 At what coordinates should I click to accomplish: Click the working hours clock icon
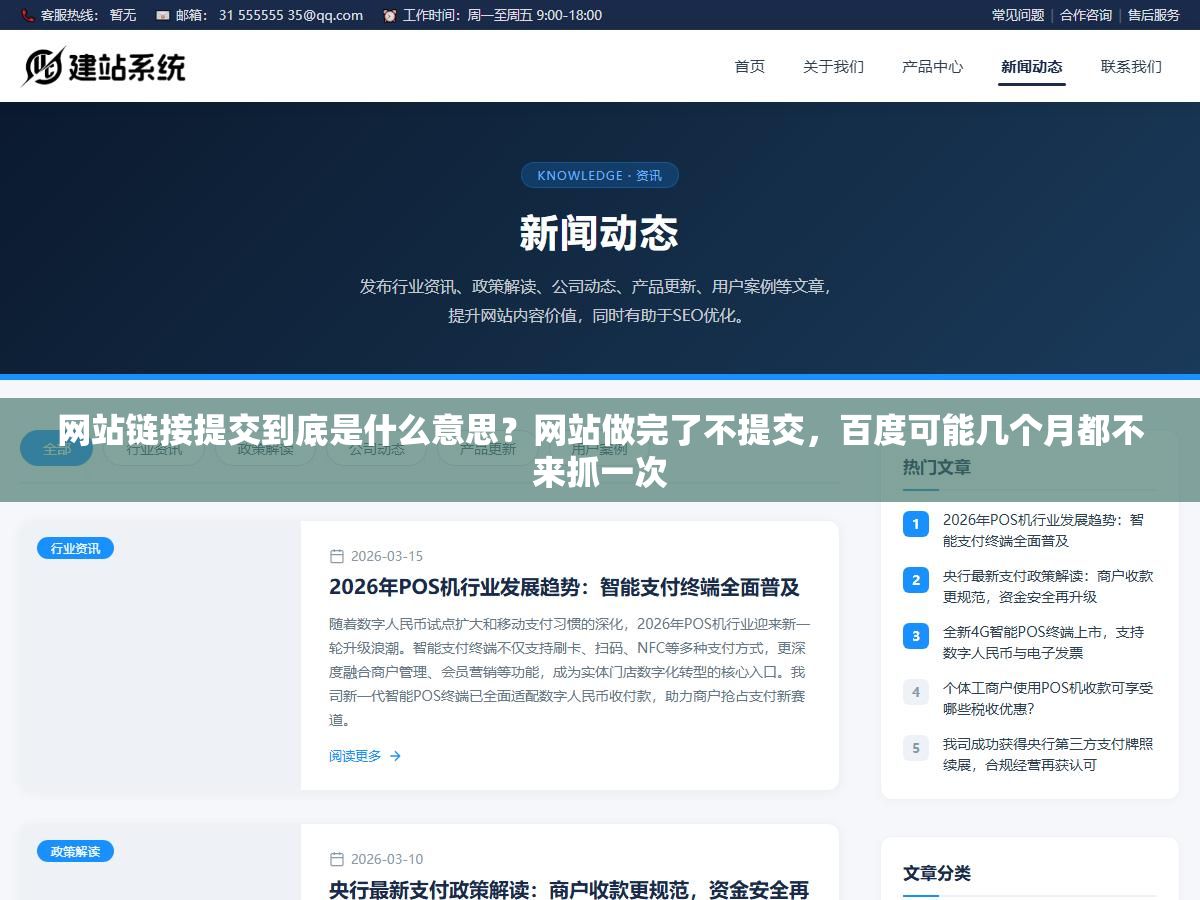[x=389, y=15]
